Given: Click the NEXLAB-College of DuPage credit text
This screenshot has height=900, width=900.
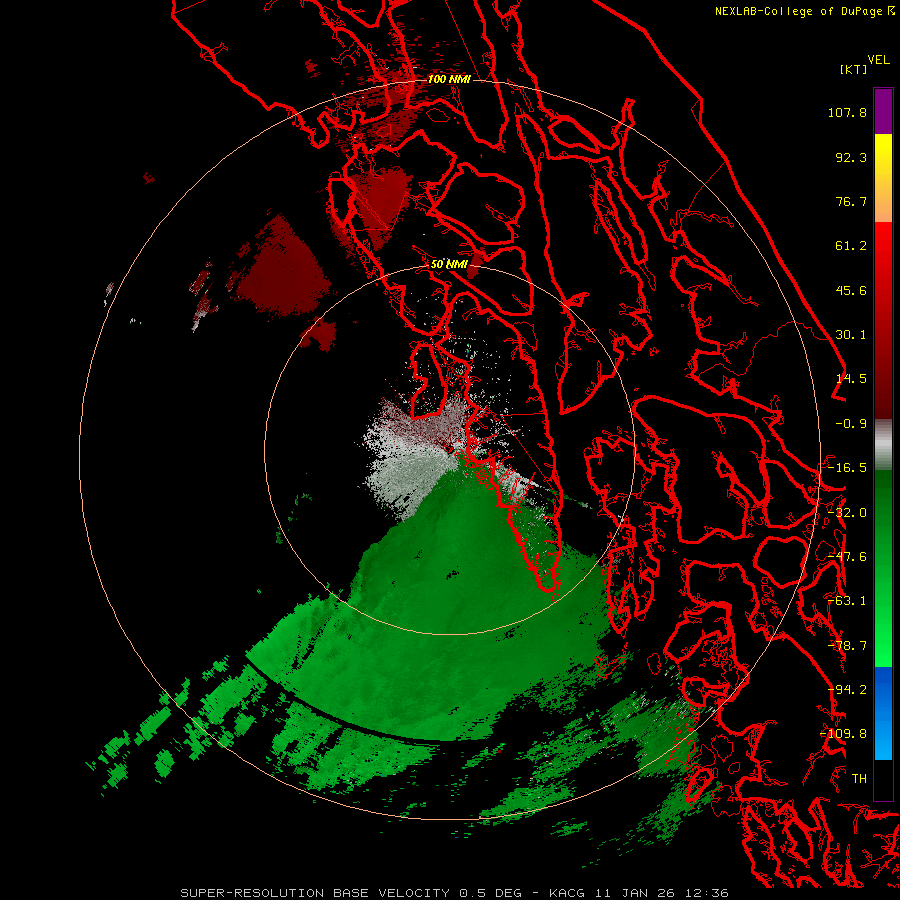Looking at the screenshot, I should click(x=804, y=11).
